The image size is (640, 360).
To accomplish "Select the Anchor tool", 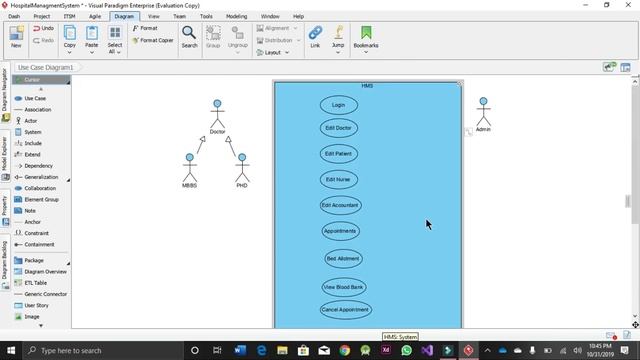I will [x=27, y=222].
